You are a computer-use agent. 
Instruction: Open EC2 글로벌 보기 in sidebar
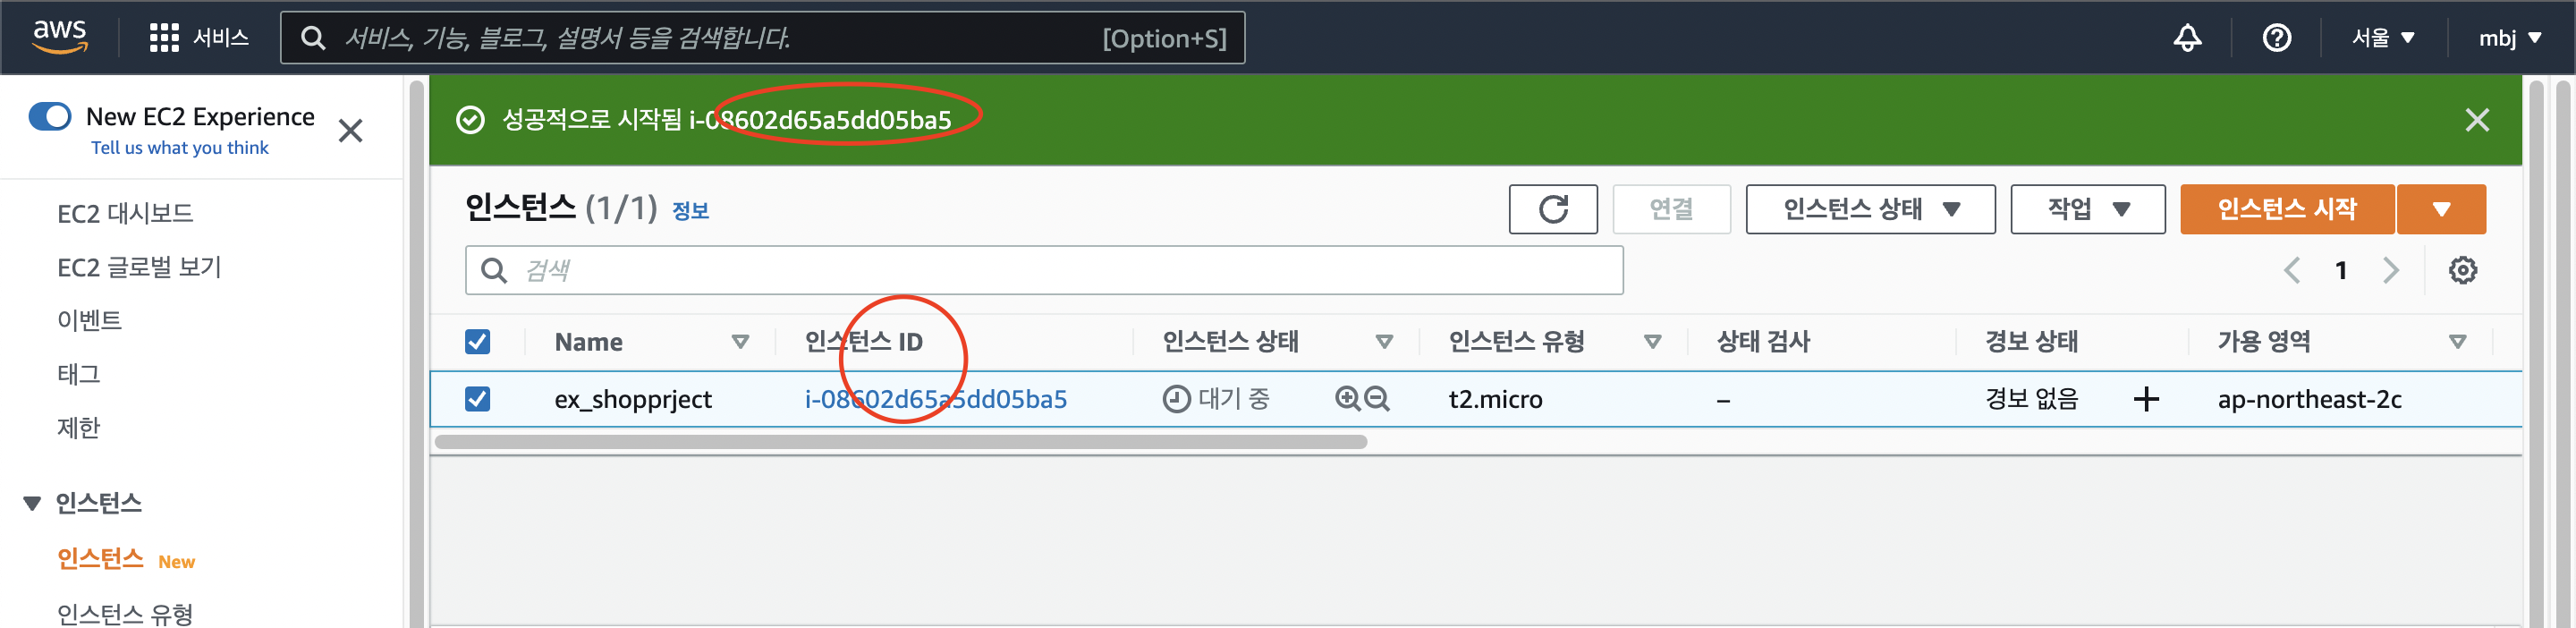click(x=139, y=267)
